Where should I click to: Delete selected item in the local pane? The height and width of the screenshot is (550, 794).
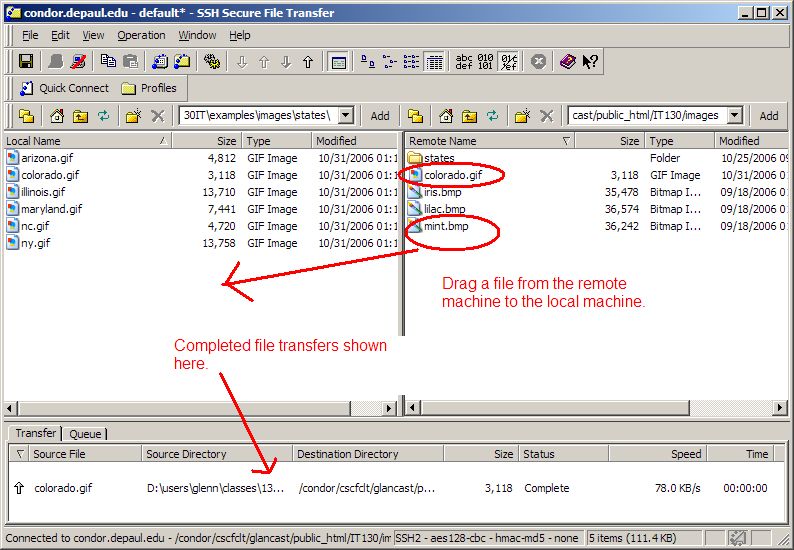(x=157, y=116)
